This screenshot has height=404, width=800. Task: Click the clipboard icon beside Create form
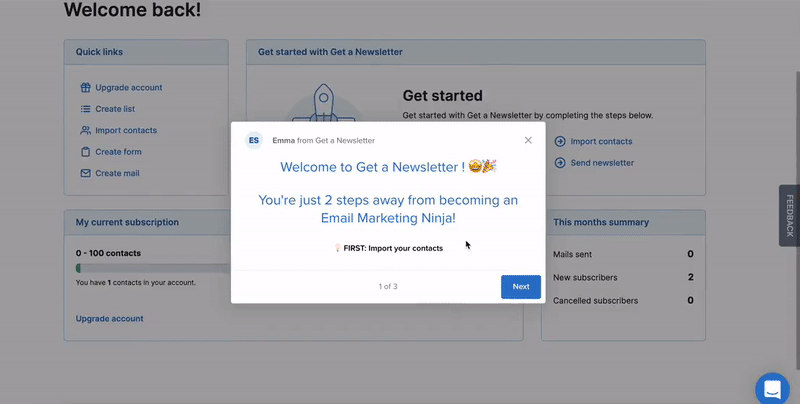pyautogui.click(x=86, y=152)
